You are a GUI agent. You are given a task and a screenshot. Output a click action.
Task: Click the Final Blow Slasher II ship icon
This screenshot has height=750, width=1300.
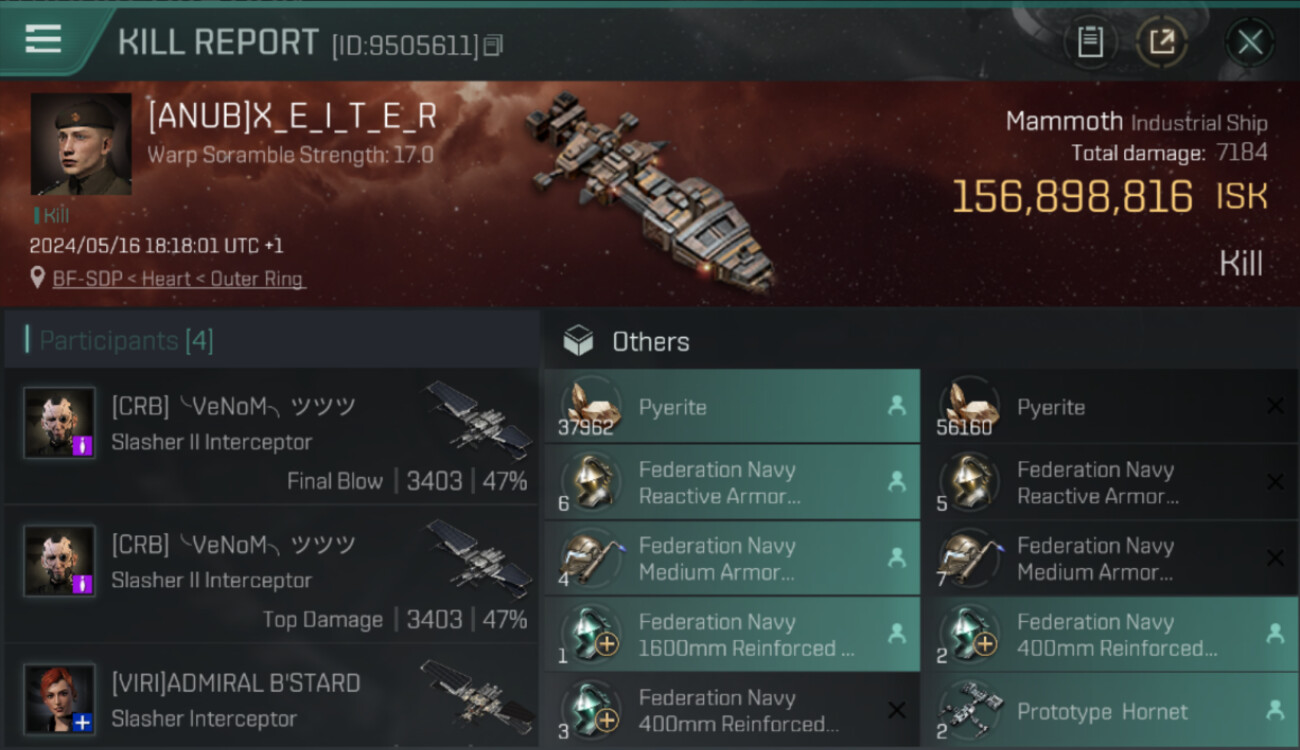(x=480, y=418)
